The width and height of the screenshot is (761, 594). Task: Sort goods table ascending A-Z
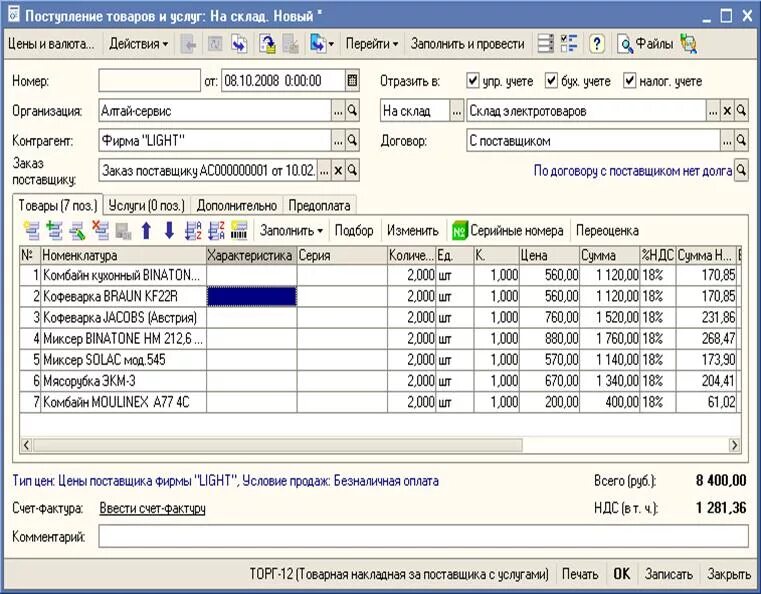tap(193, 231)
